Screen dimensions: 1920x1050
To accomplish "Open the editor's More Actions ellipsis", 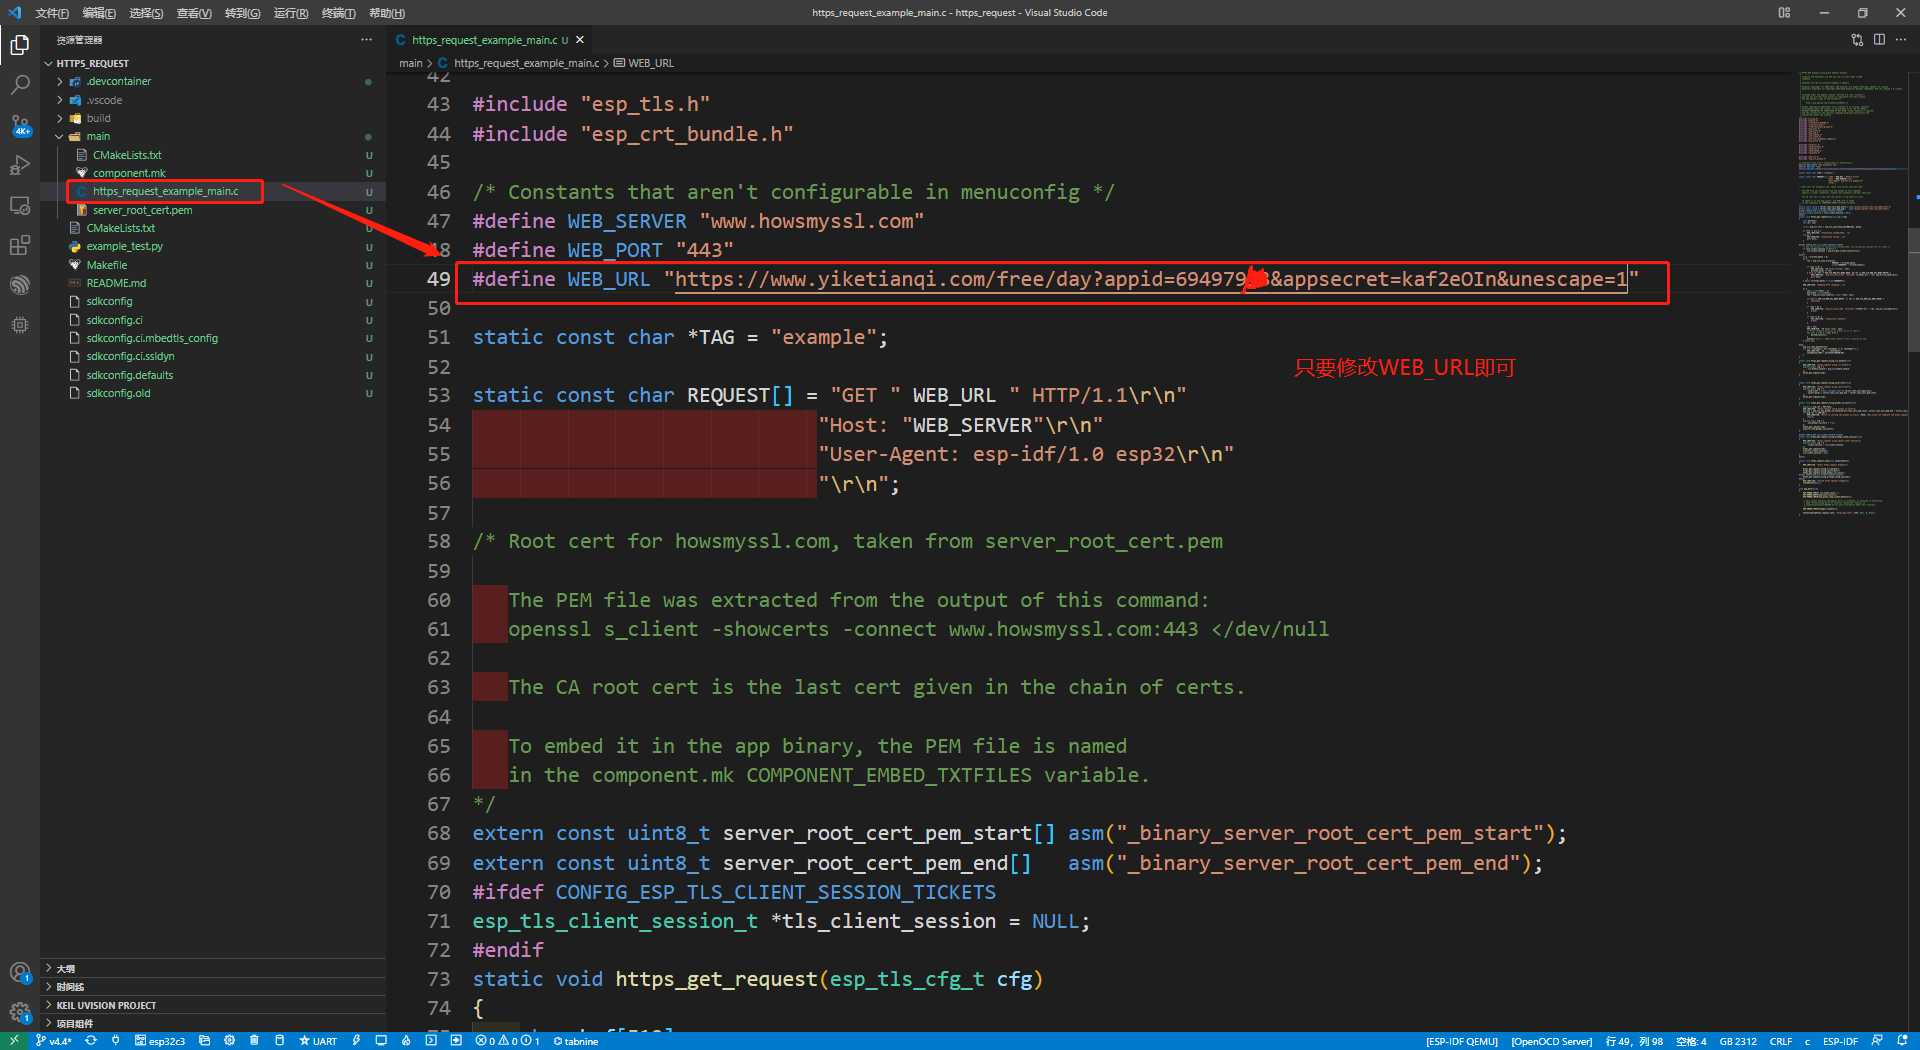I will (1901, 40).
